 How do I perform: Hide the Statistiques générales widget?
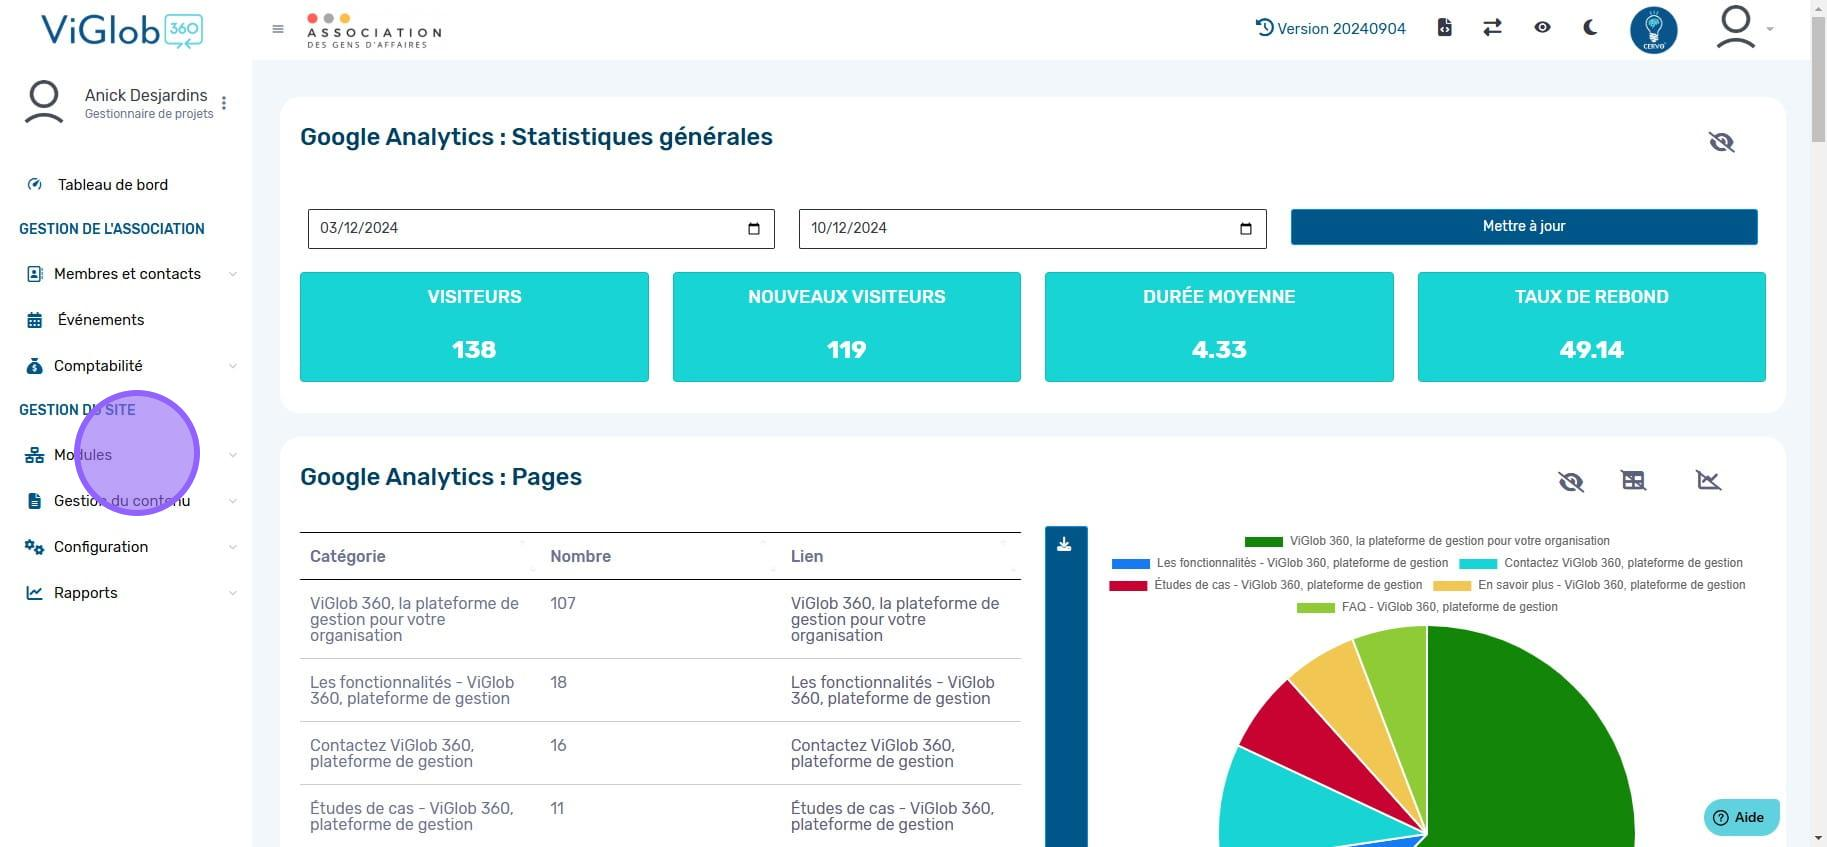click(x=1721, y=142)
